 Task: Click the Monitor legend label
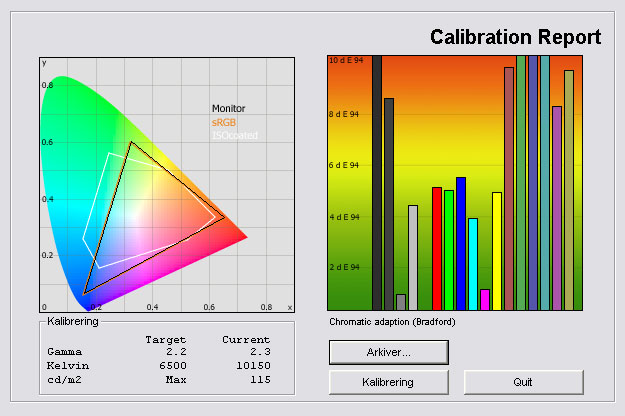tap(228, 108)
